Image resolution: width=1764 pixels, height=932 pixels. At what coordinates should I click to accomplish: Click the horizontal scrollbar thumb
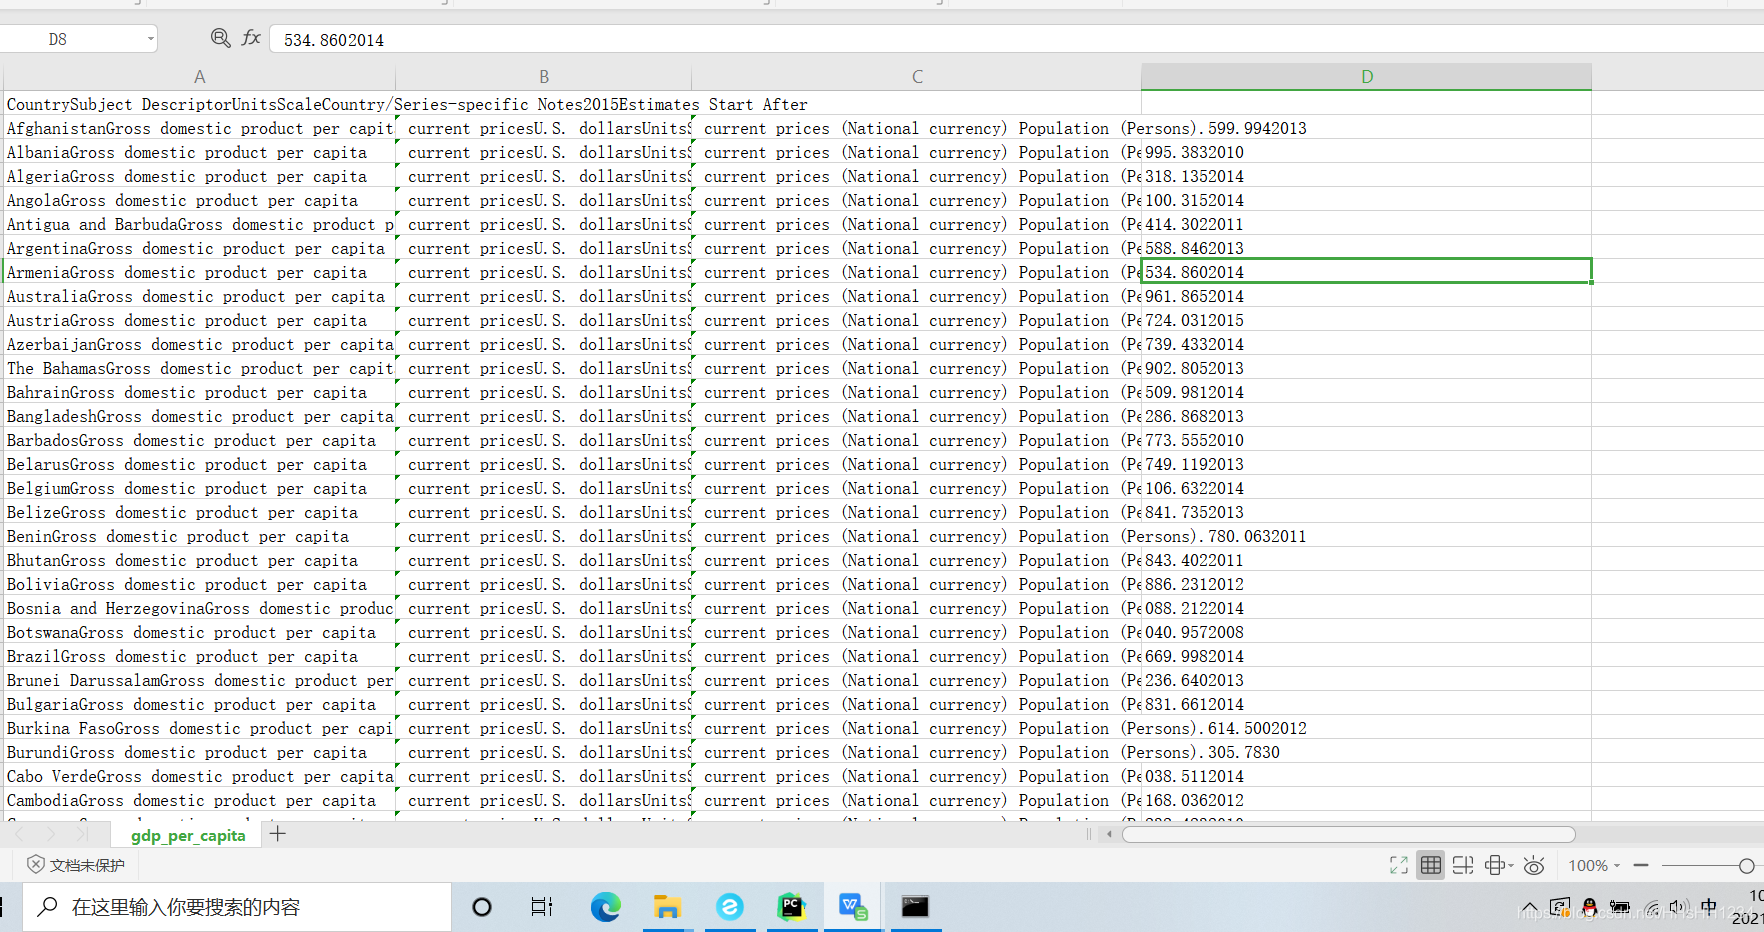pyautogui.click(x=1348, y=834)
